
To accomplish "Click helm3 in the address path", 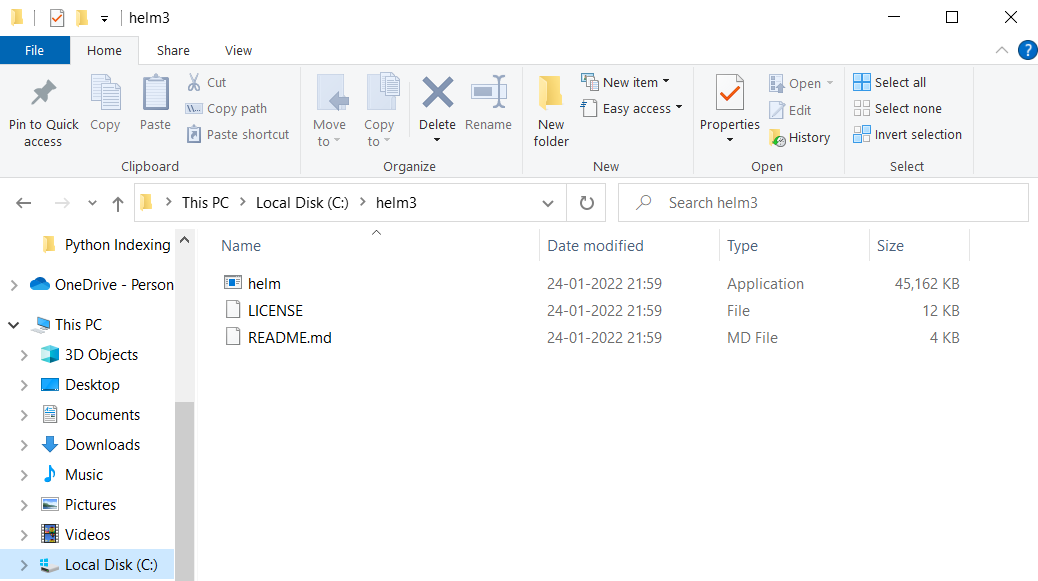I will [396, 202].
